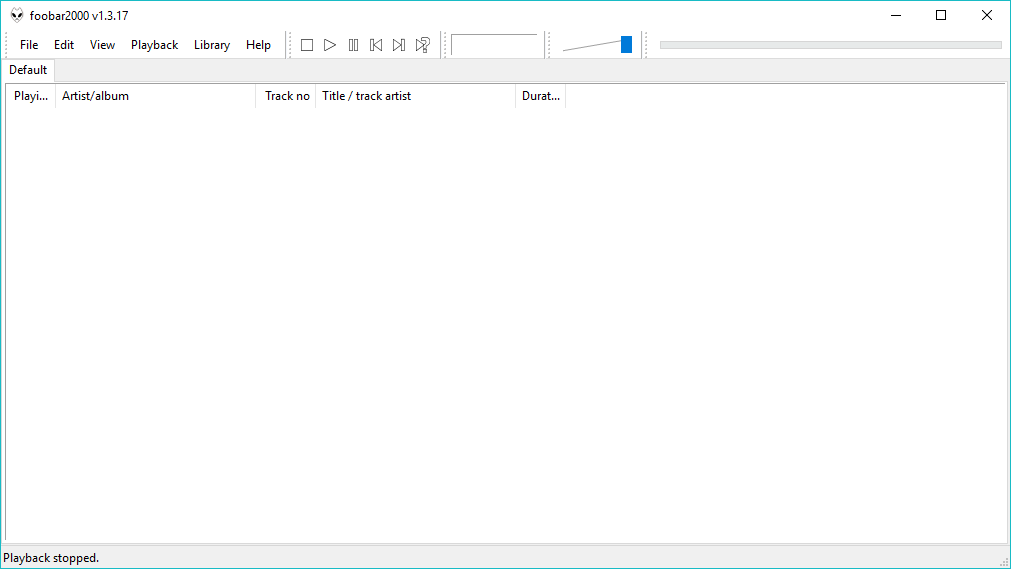The width and height of the screenshot is (1011, 569).
Task: Click the foobar2000 alien logo icon
Action: coord(17,15)
